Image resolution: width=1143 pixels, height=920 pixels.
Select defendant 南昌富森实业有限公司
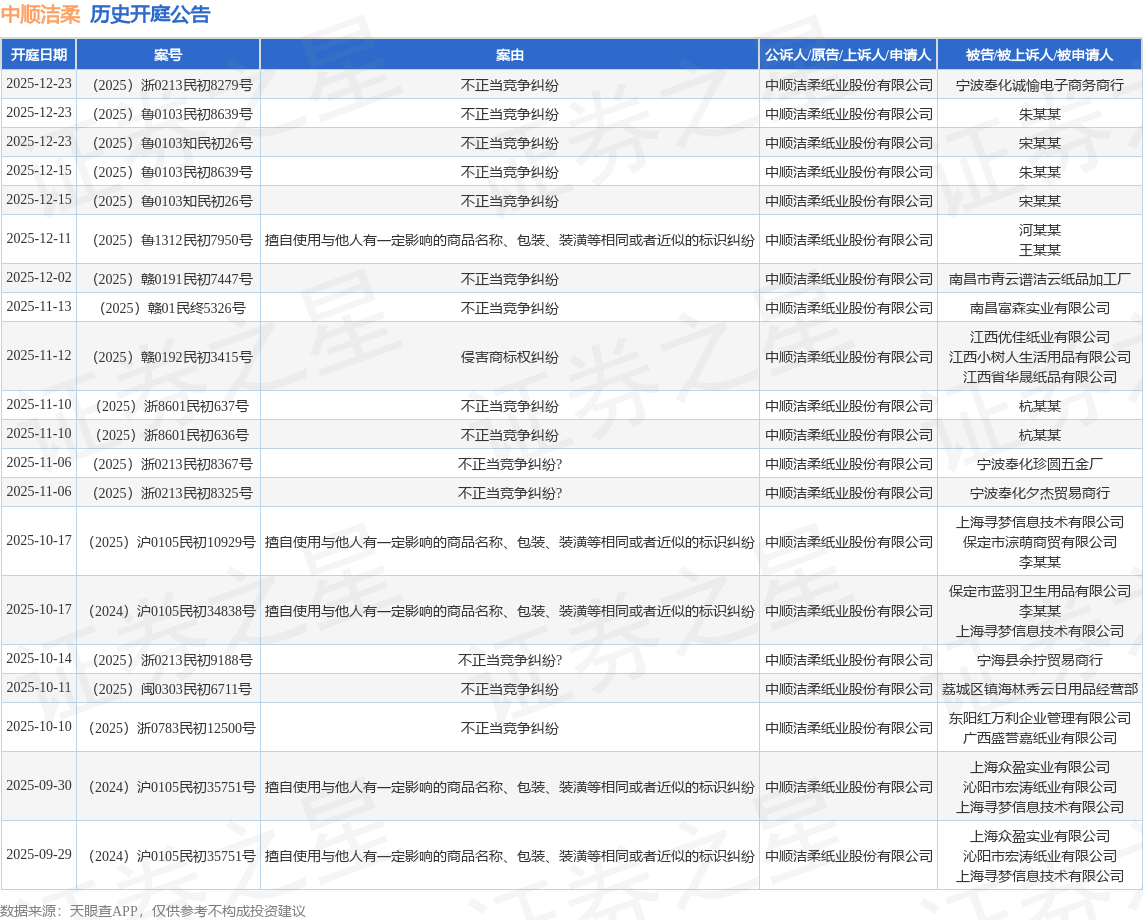[1039, 308]
